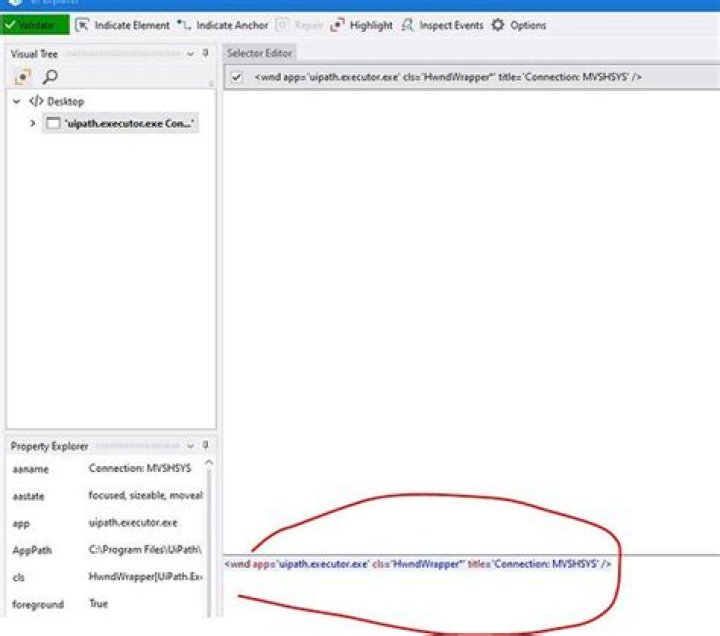Click AppPath value C:\Program Files

145,549
